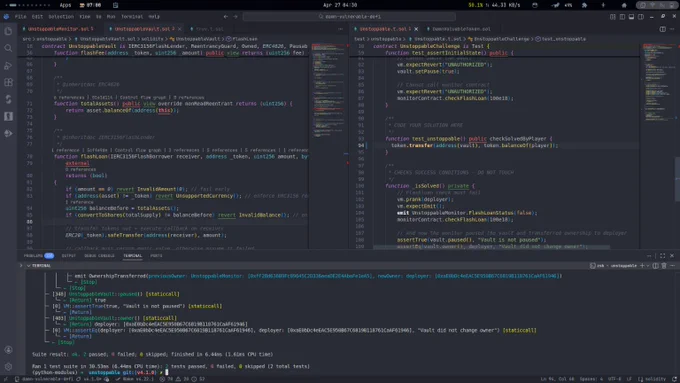Image resolution: width=680 pixels, height=383 pixels.
Task: Click the Apps launcher in top bar
Action: [x=65, y=5]
